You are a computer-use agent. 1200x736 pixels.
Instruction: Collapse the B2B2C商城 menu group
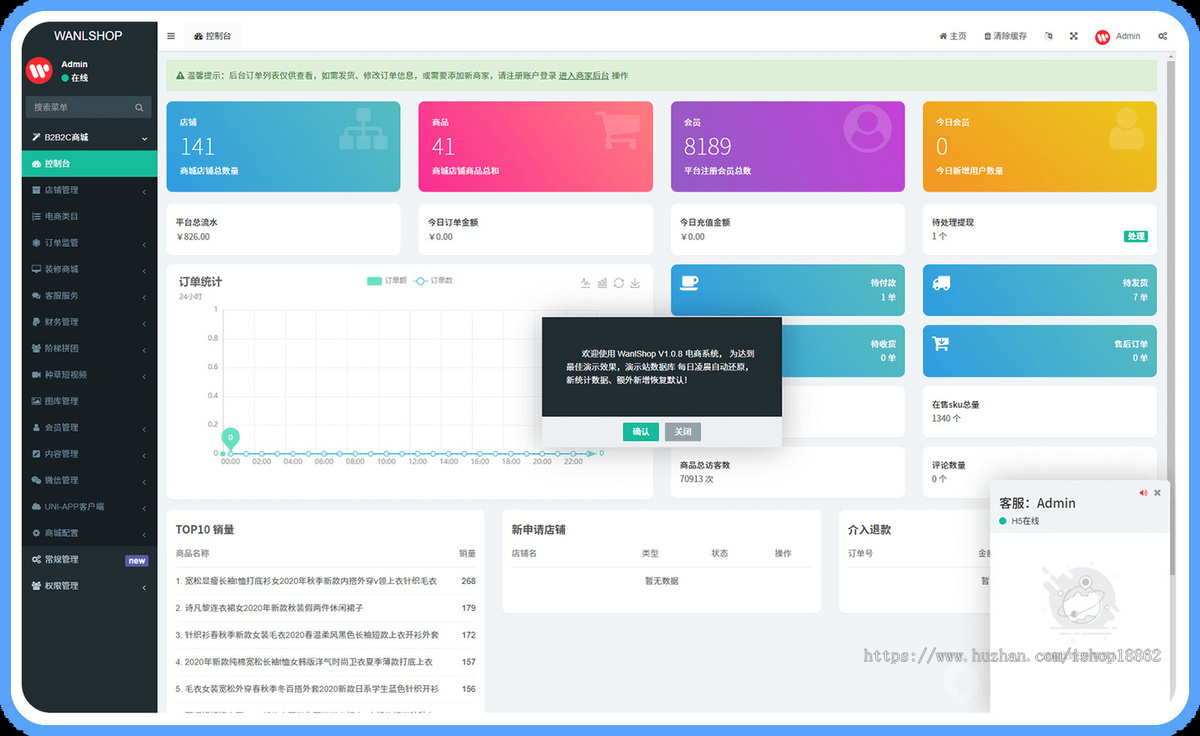pyautogui.click(x=89, y=137)
